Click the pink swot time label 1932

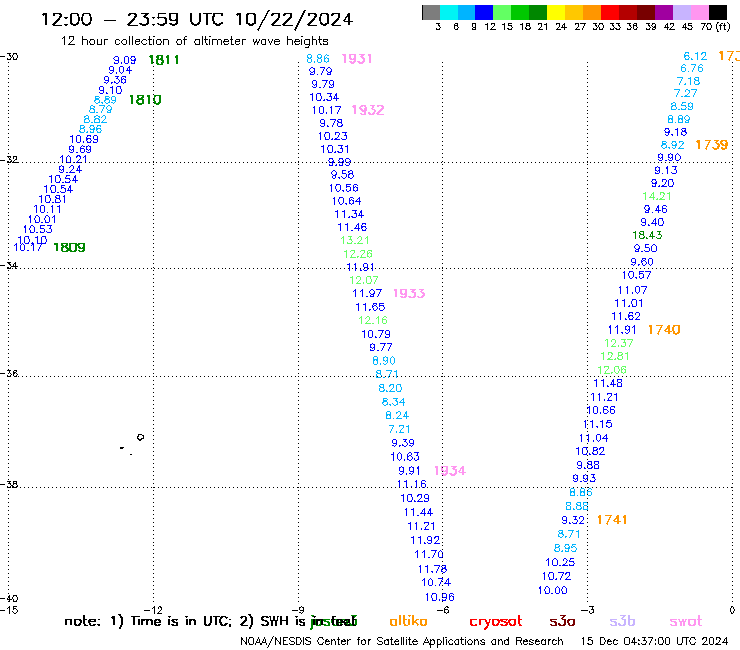[368, 110]
